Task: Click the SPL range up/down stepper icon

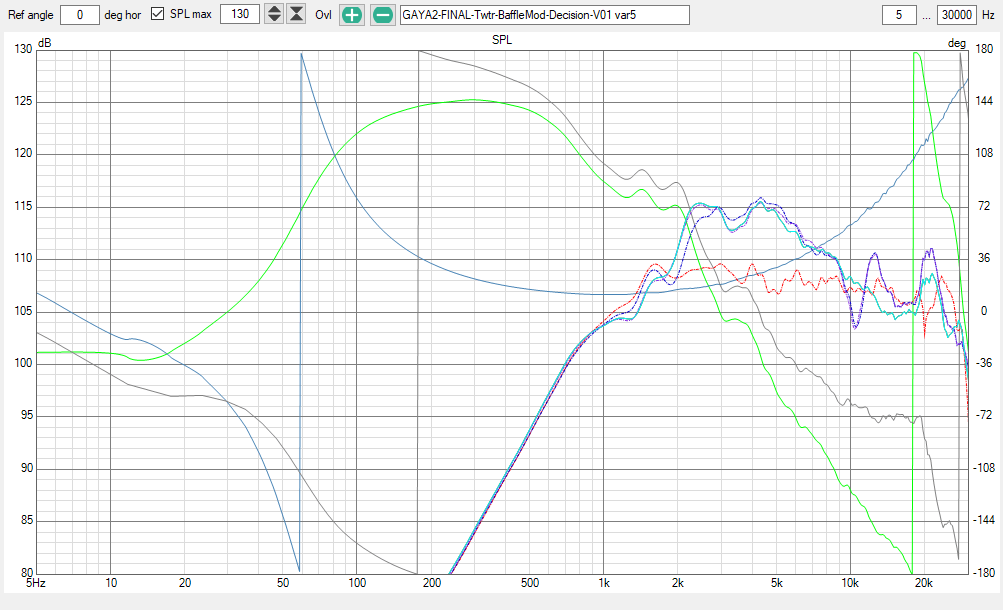Action: pos(274,14)
